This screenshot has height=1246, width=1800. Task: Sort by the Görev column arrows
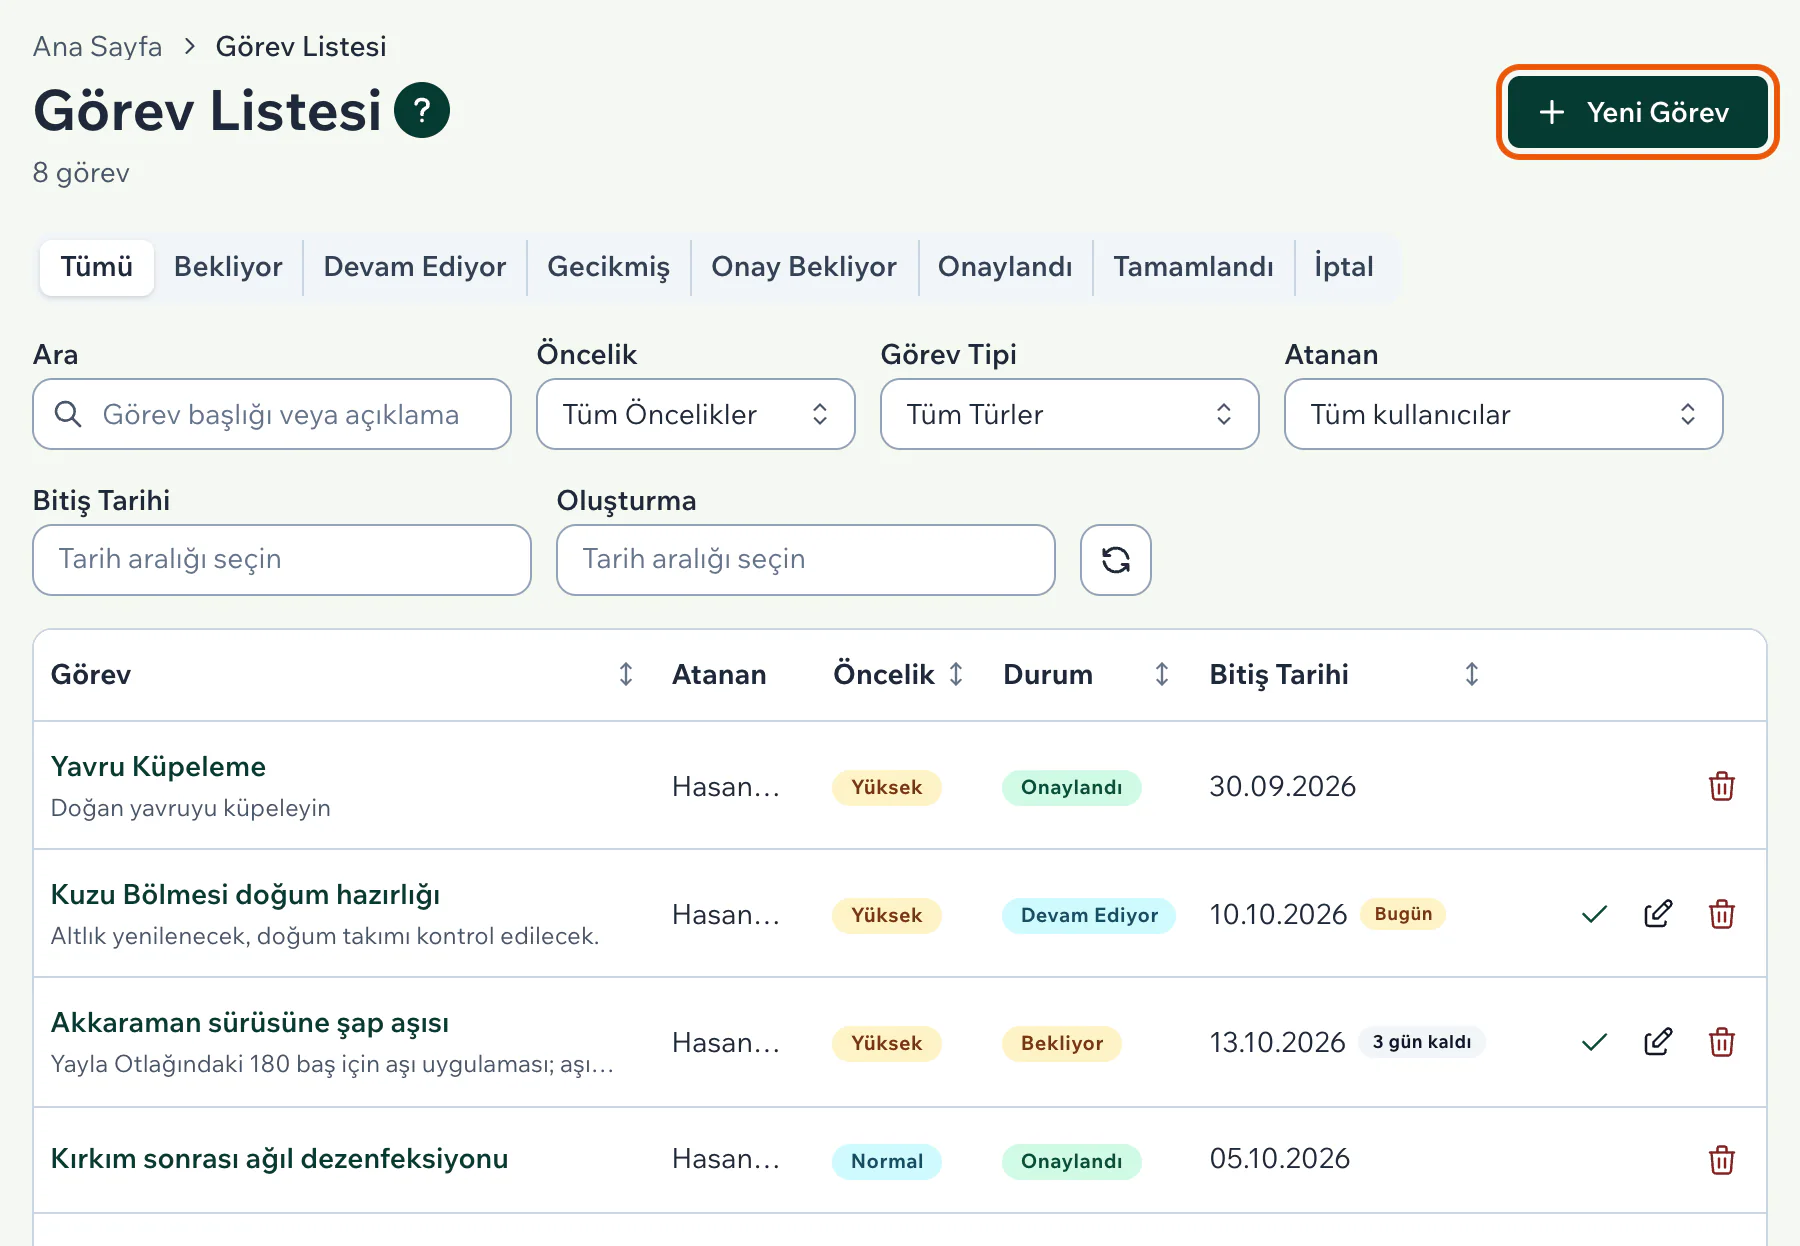(626, 675)
